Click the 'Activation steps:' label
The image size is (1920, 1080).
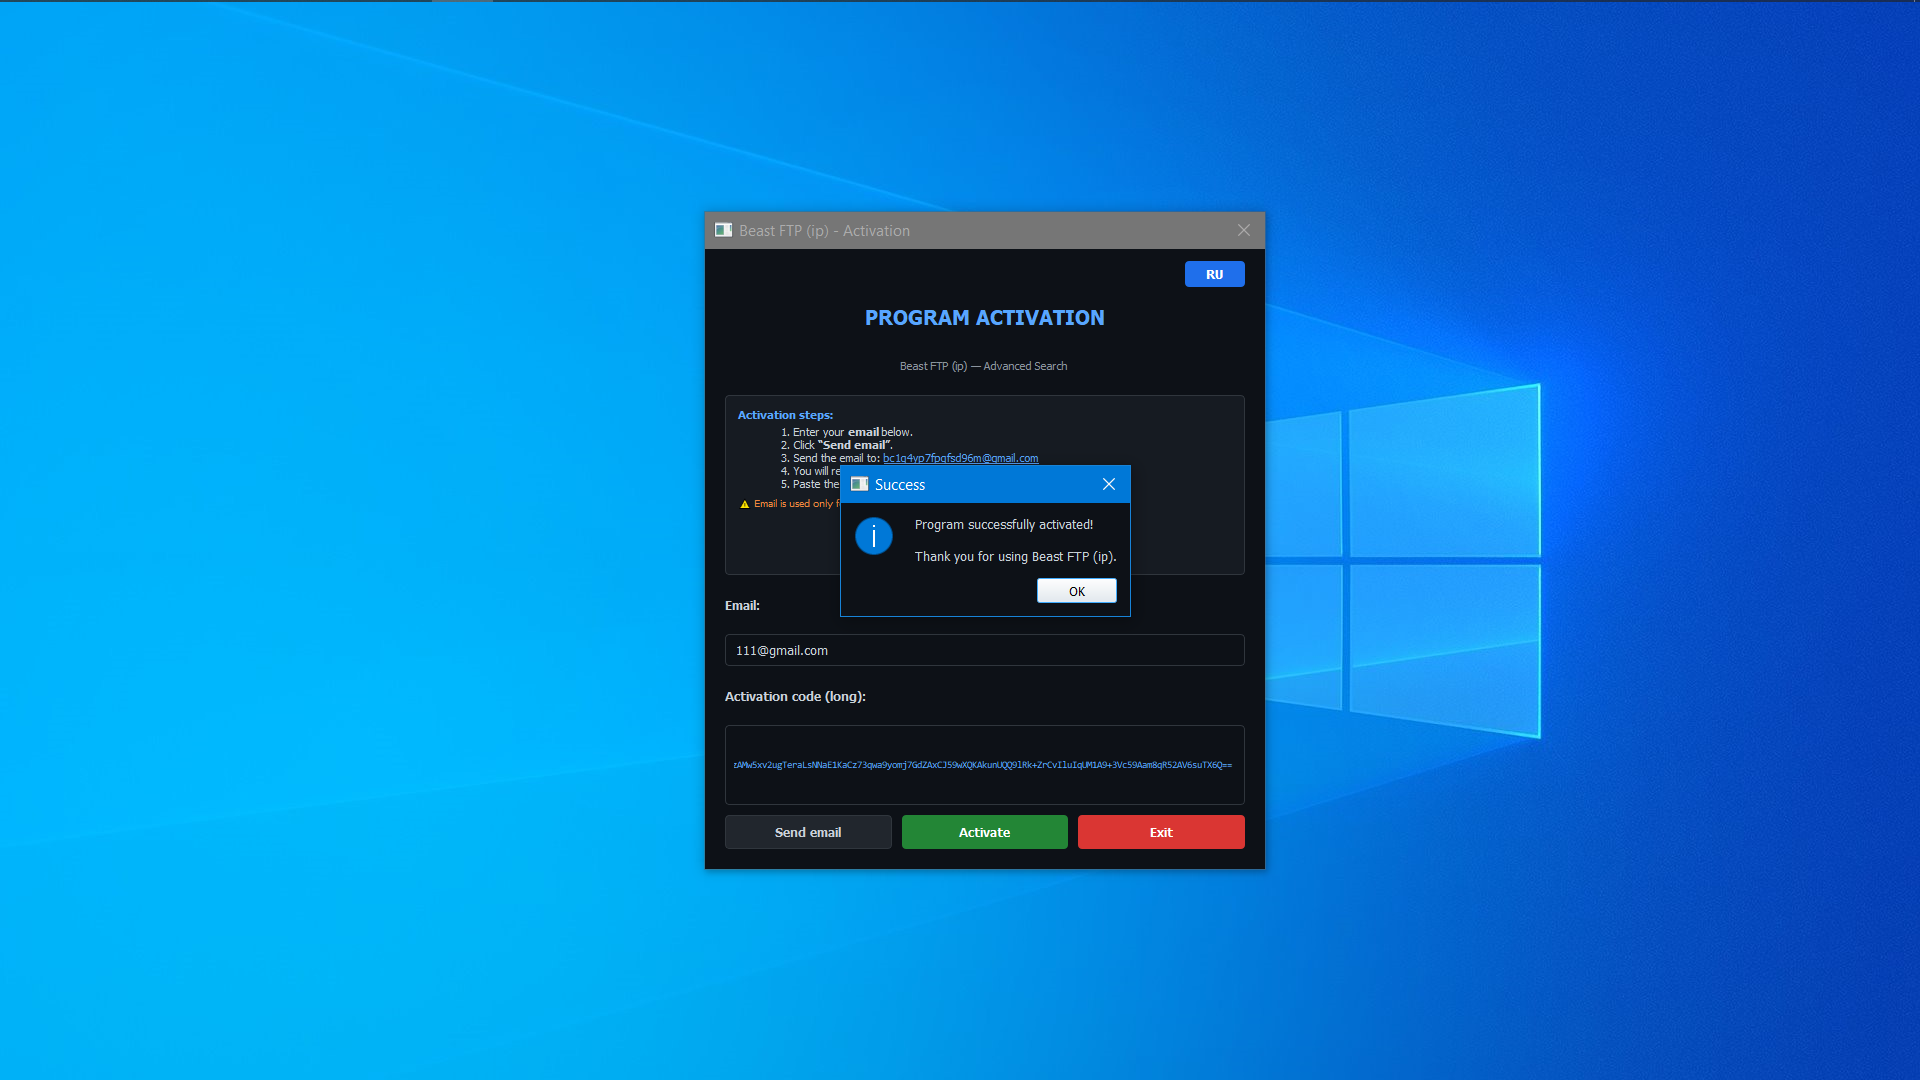pos(785,415)
